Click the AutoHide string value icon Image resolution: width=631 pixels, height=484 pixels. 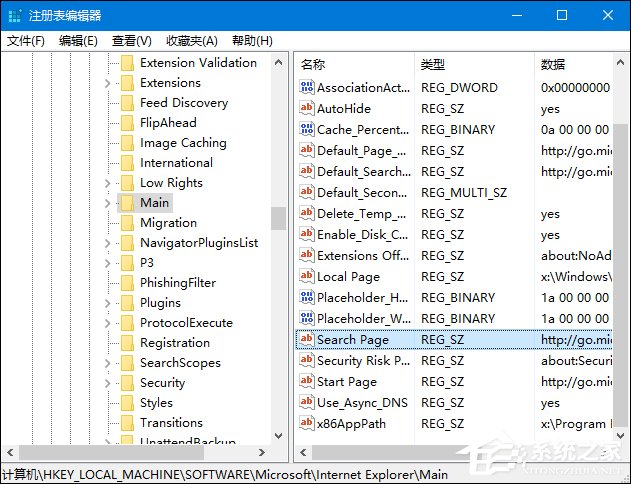point(307,108)
